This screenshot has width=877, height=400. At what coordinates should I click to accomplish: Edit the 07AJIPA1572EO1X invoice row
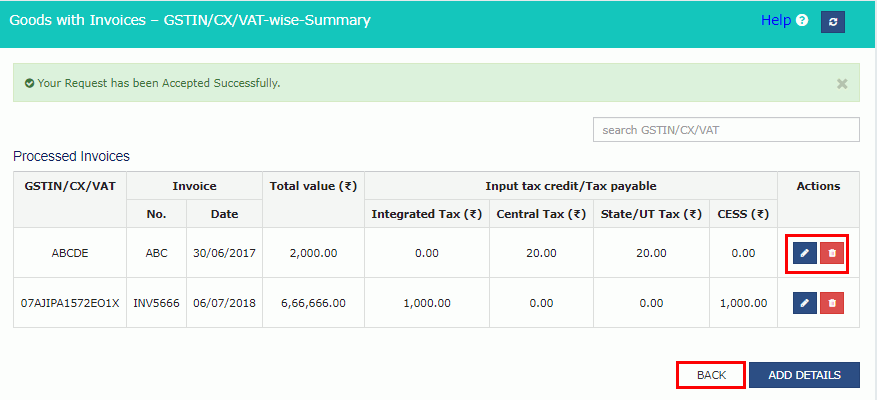tap(804, 303)
